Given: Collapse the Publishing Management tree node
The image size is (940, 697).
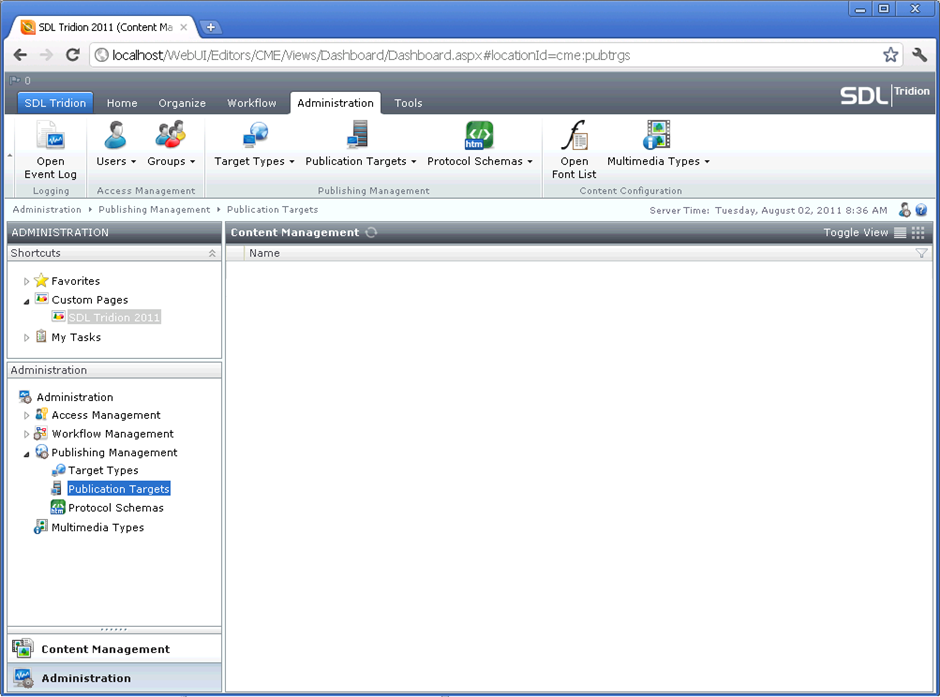Looking at the screenshot, I should click(x=27, y=453).
